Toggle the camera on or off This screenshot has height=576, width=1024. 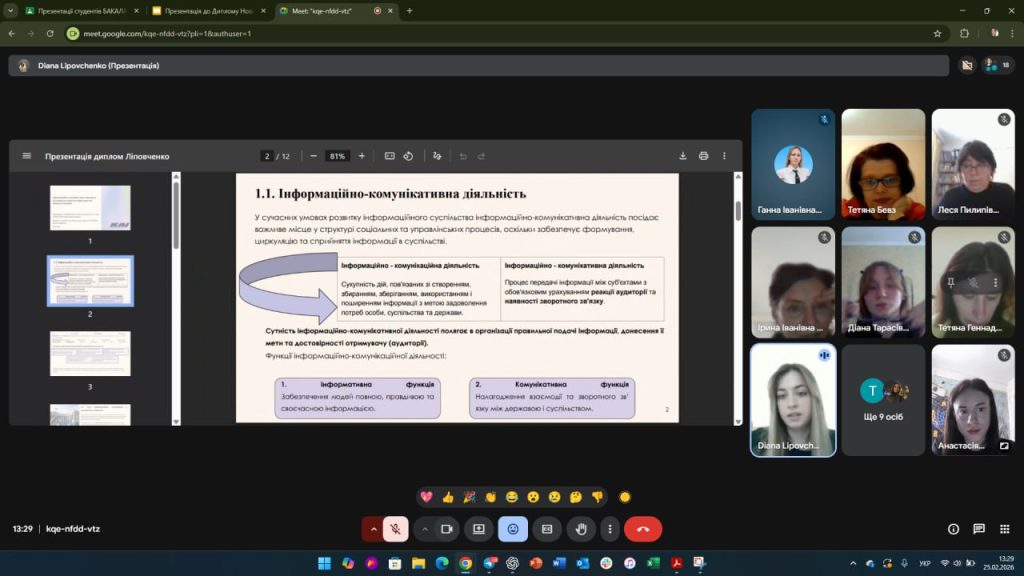tap(447, 529)
